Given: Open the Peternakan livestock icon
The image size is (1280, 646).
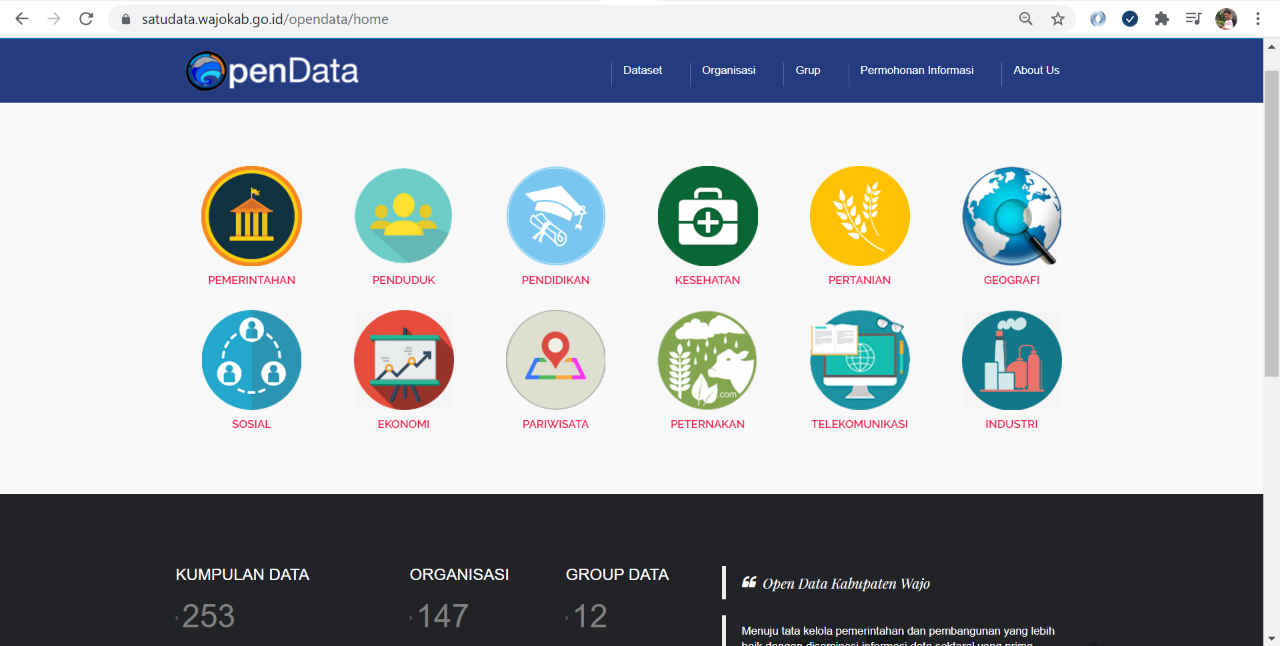Looking at the screenshot, I should coord(707,360).
